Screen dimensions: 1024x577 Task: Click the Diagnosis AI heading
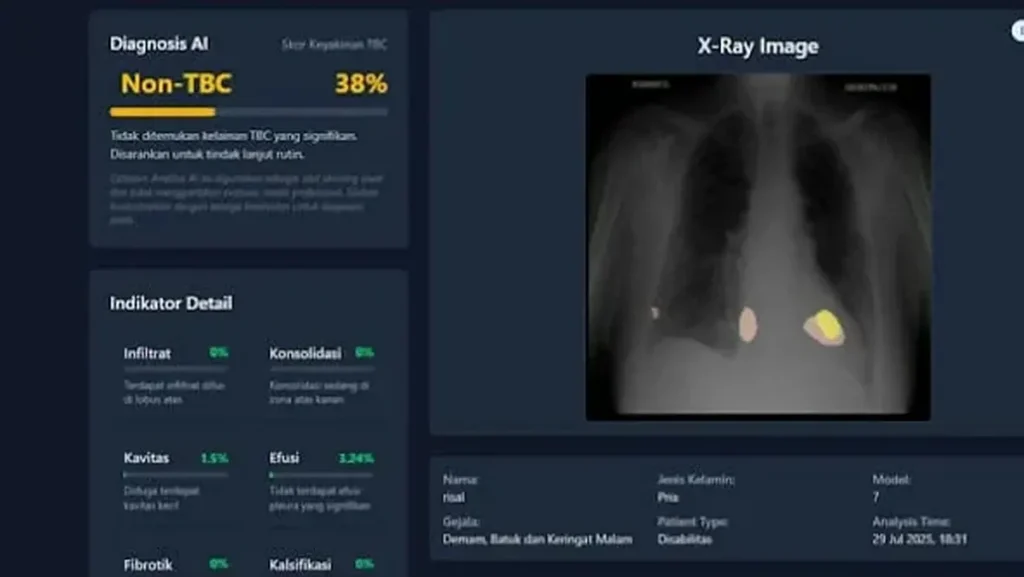pos(159,44)
